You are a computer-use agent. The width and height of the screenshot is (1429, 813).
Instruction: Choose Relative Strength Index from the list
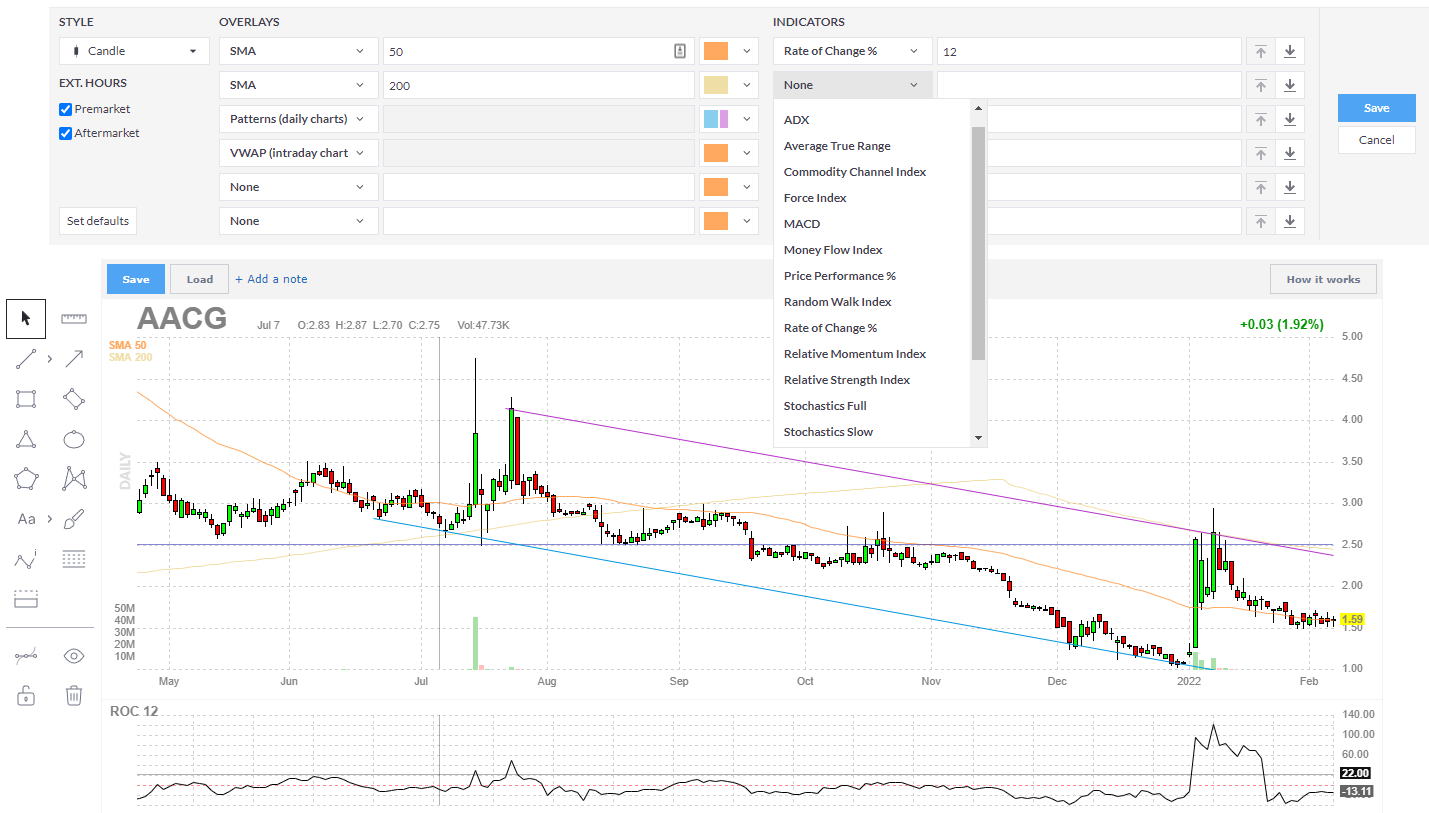click(847, 379)
